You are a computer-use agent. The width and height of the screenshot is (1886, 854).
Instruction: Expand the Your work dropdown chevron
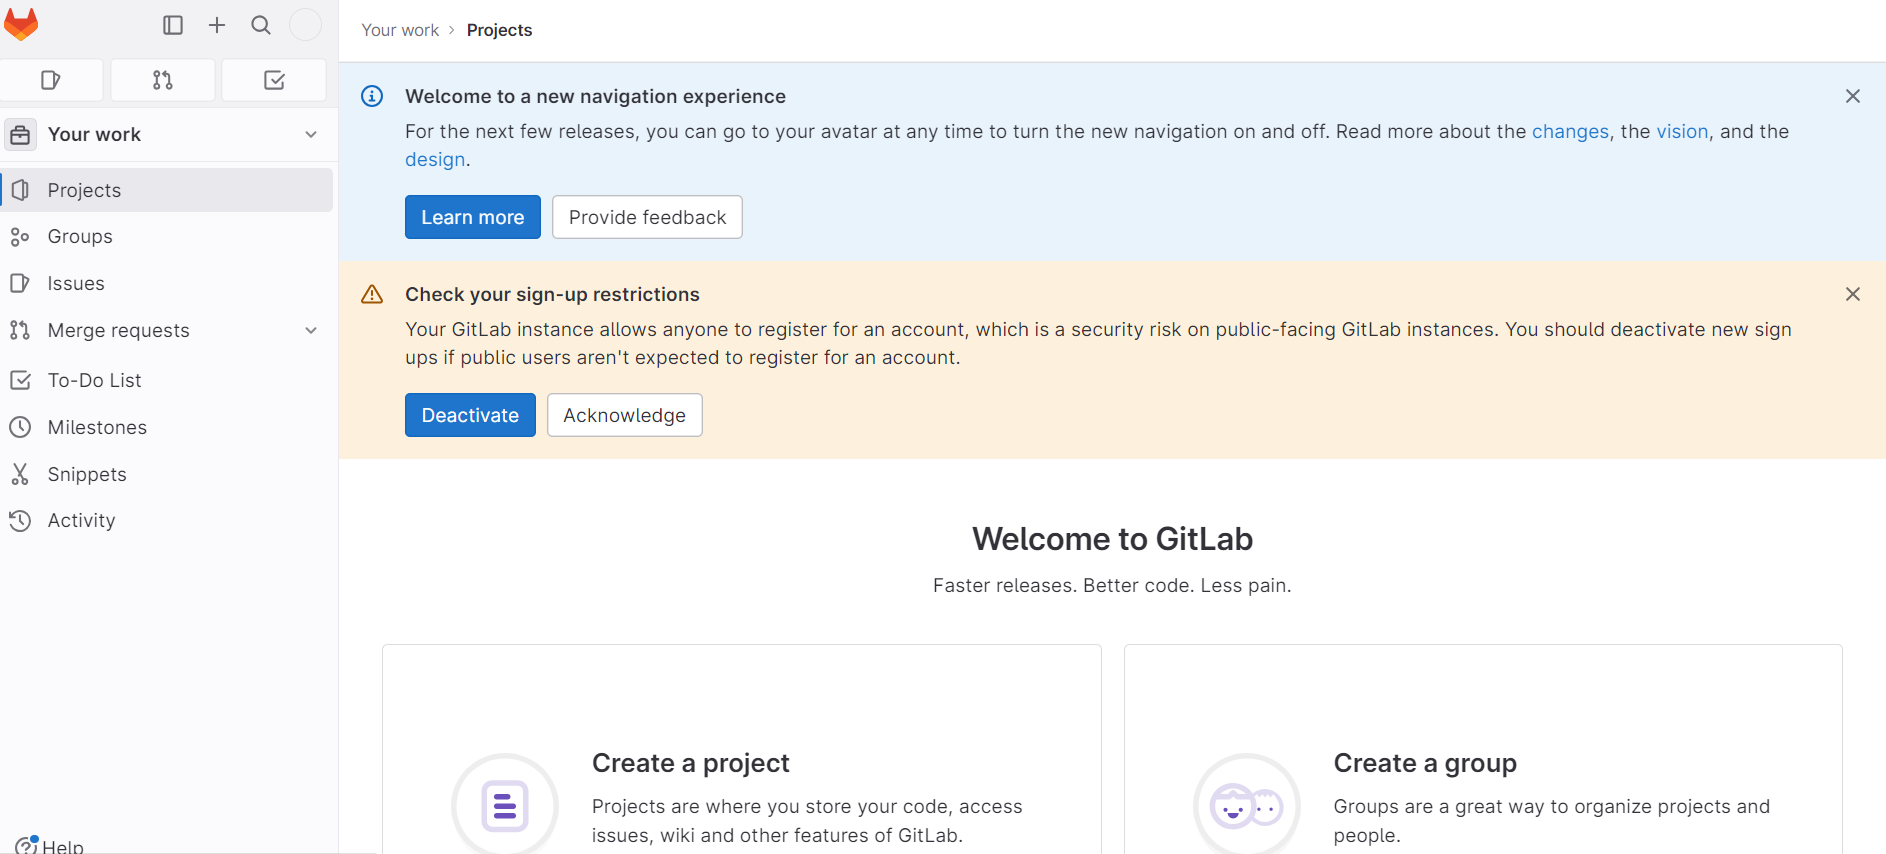click(311, 134)
